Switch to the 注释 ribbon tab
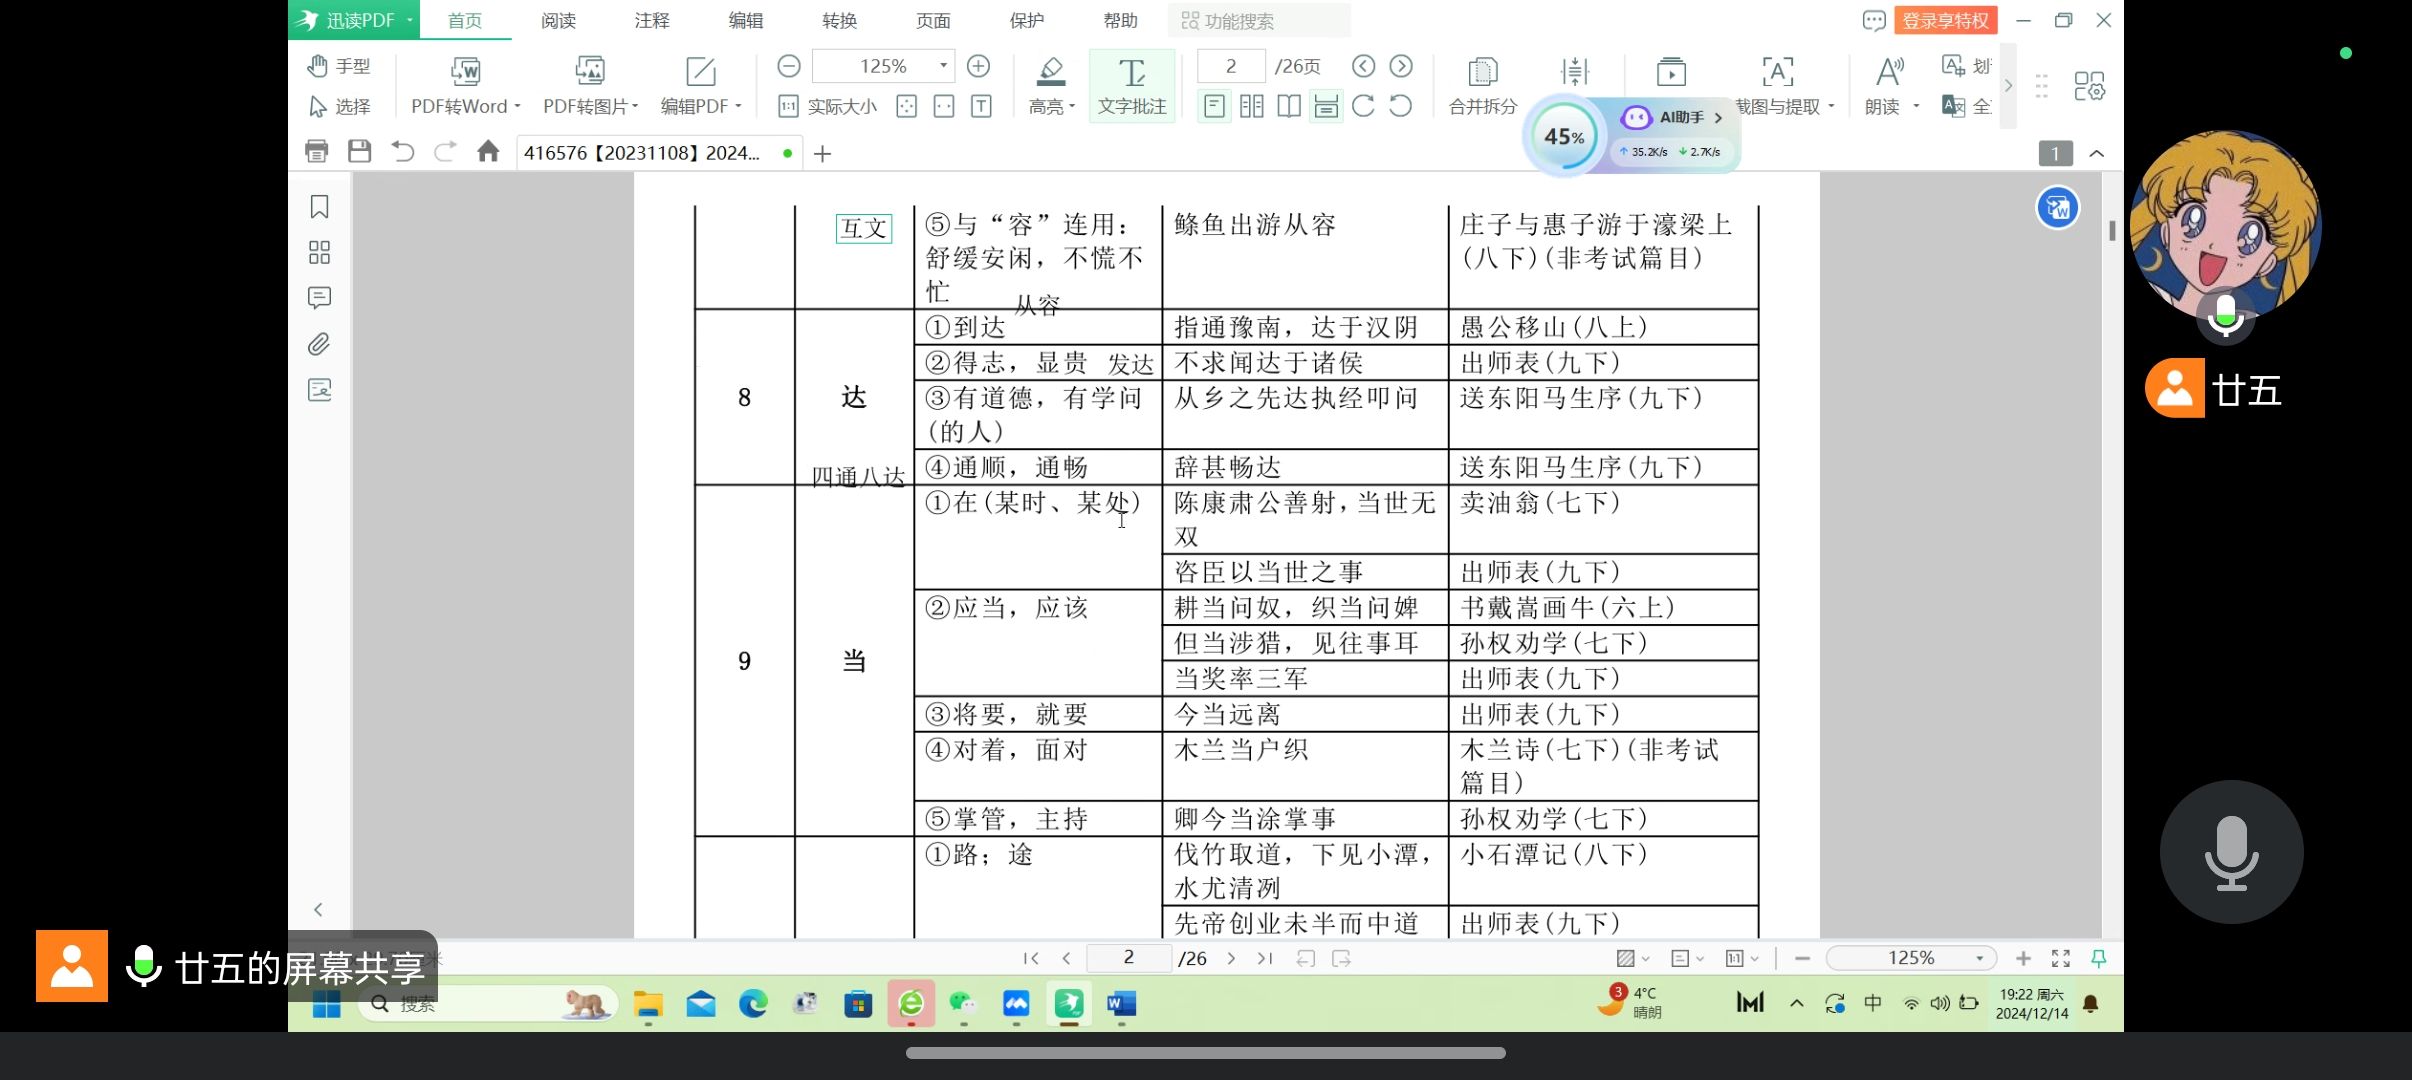Screen dimensions: 2412x1080 click(651, 21)
